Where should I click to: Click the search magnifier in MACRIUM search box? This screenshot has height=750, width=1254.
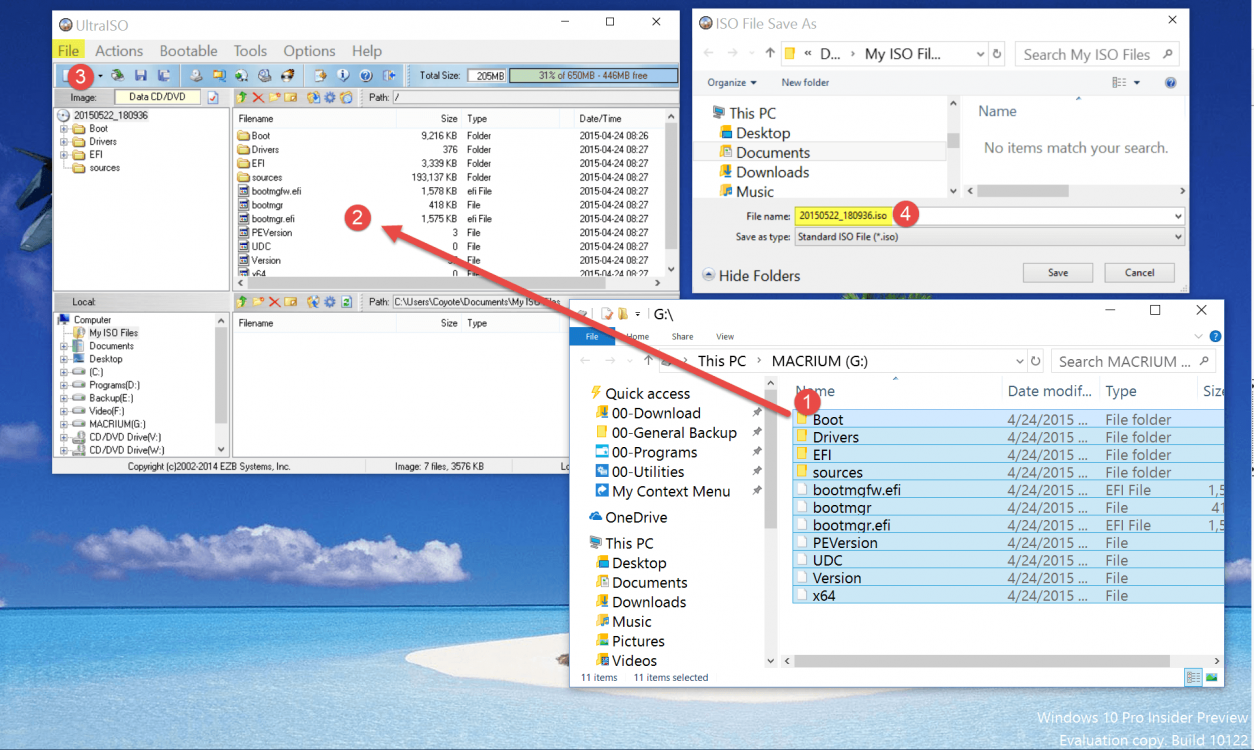[1204, 361]
